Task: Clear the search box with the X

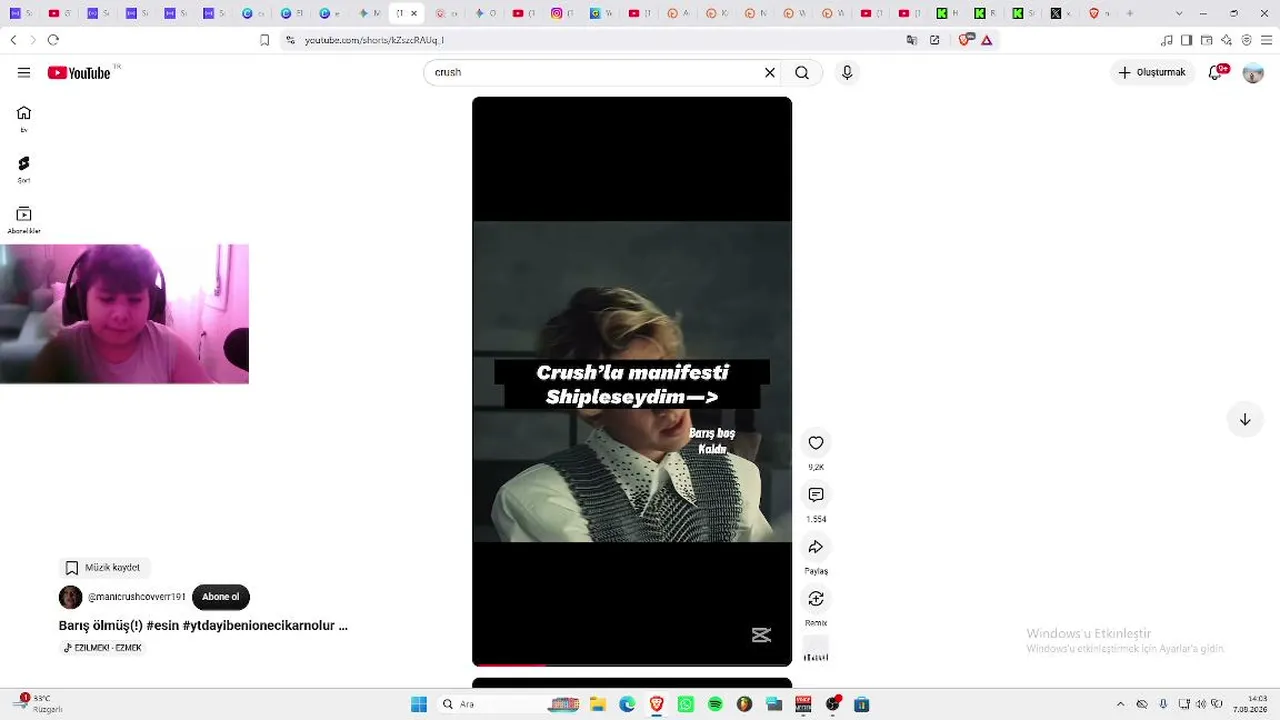Action: click(x=770, y=73)
